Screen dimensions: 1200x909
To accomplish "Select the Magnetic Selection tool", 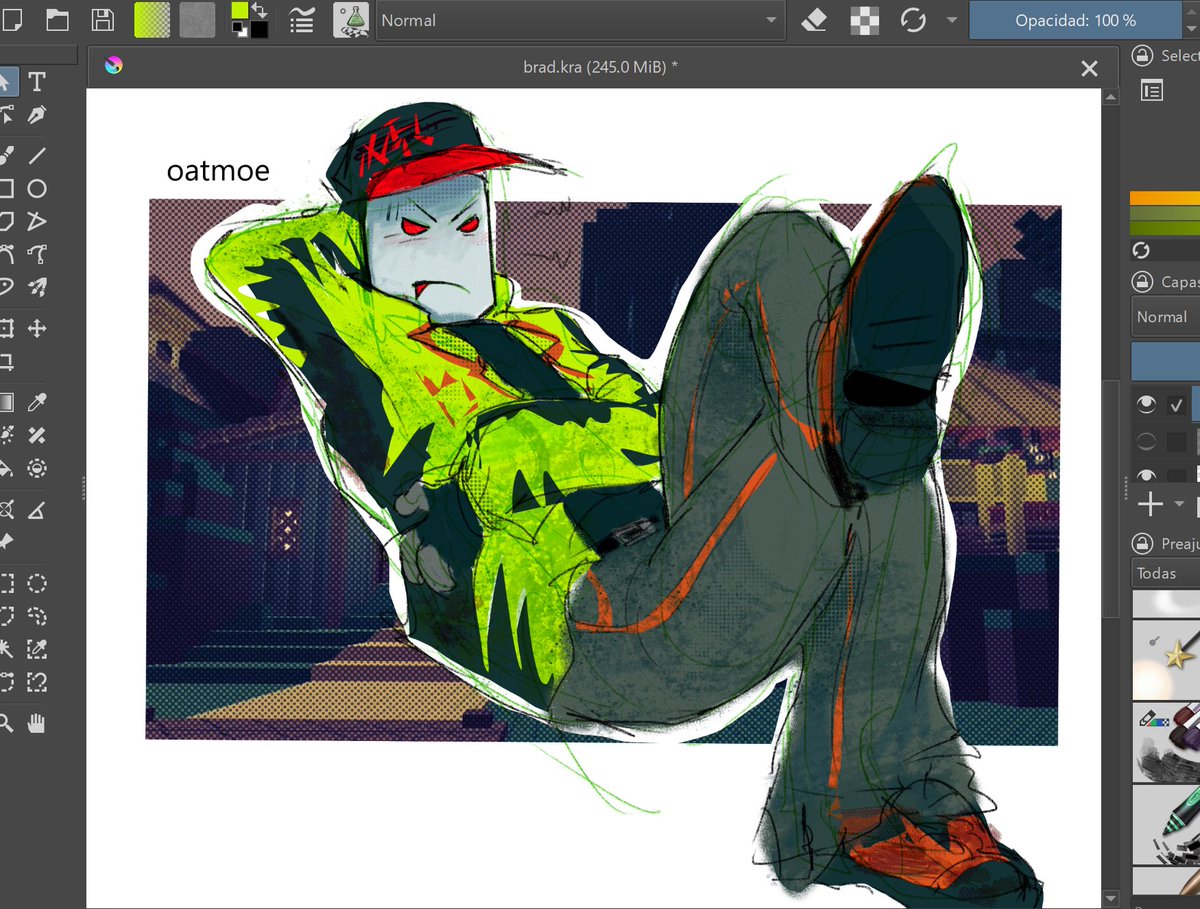I will point(37,682).
